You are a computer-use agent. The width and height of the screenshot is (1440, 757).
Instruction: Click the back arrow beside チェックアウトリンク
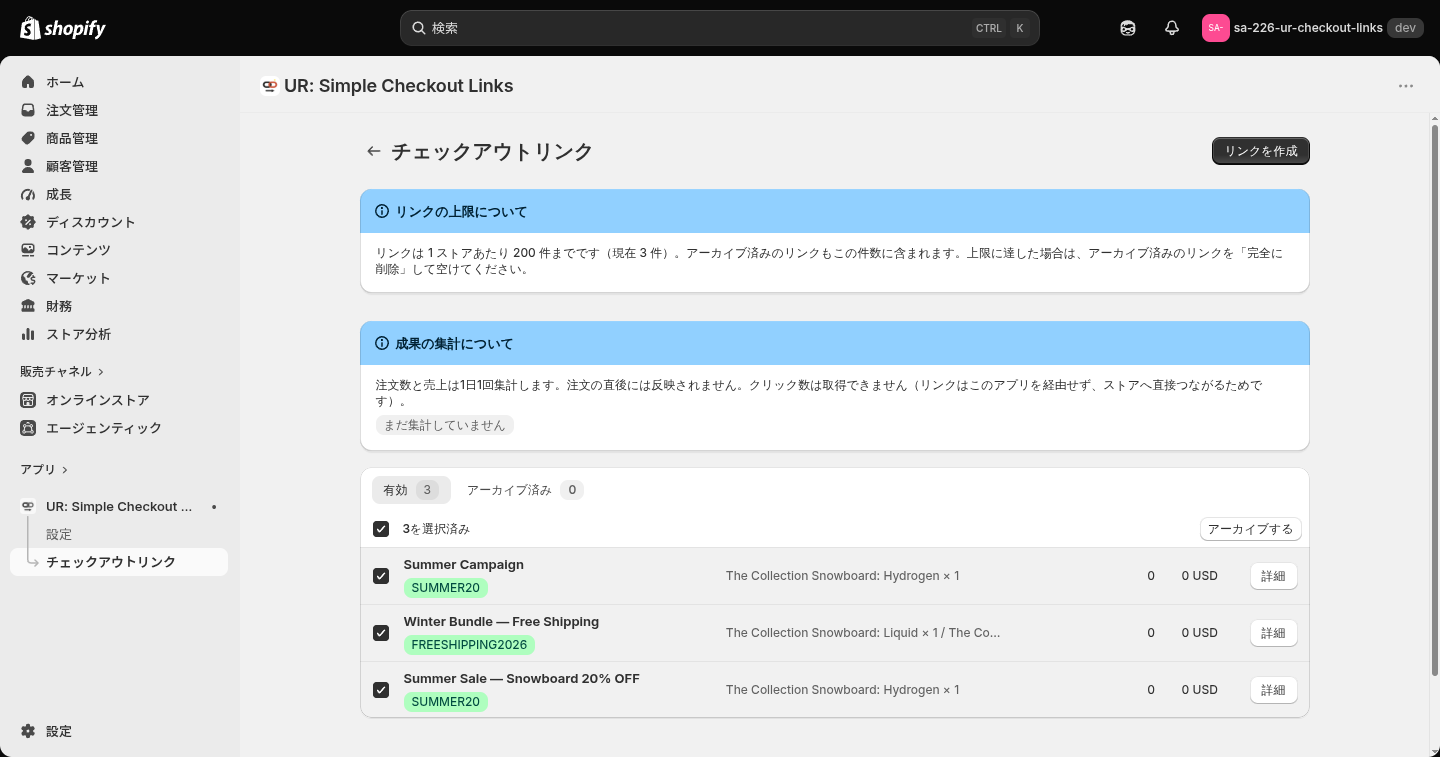[x=374, y=151]
